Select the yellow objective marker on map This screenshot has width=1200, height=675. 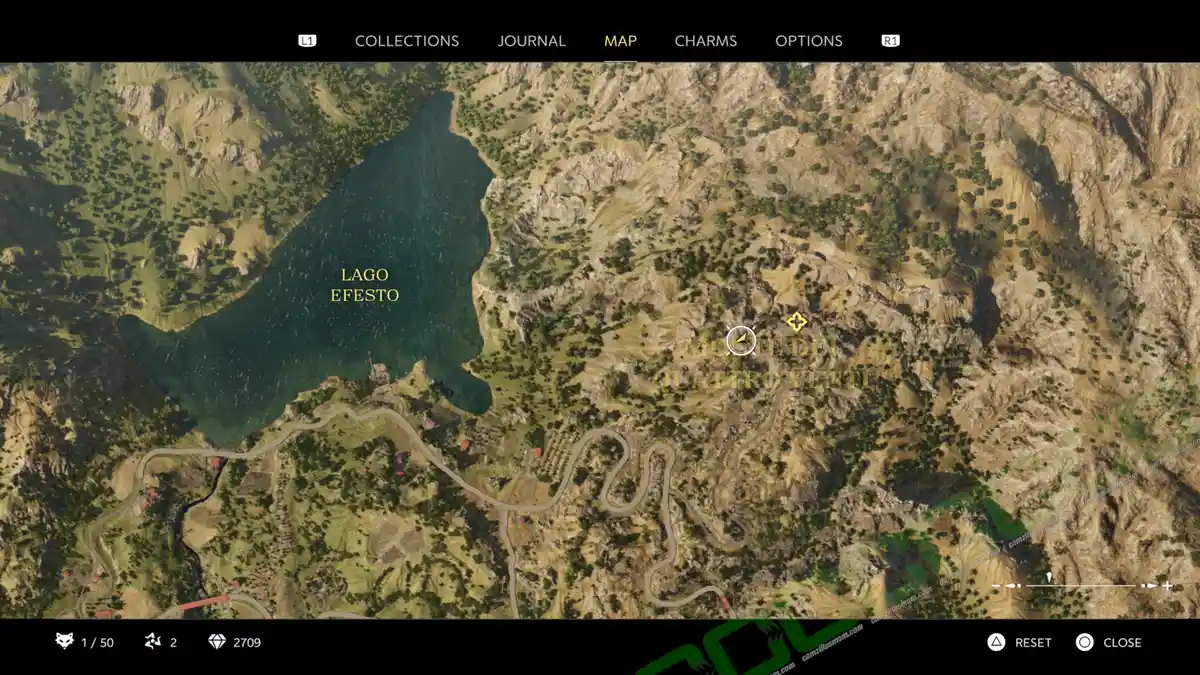click(x=796, y=322)
